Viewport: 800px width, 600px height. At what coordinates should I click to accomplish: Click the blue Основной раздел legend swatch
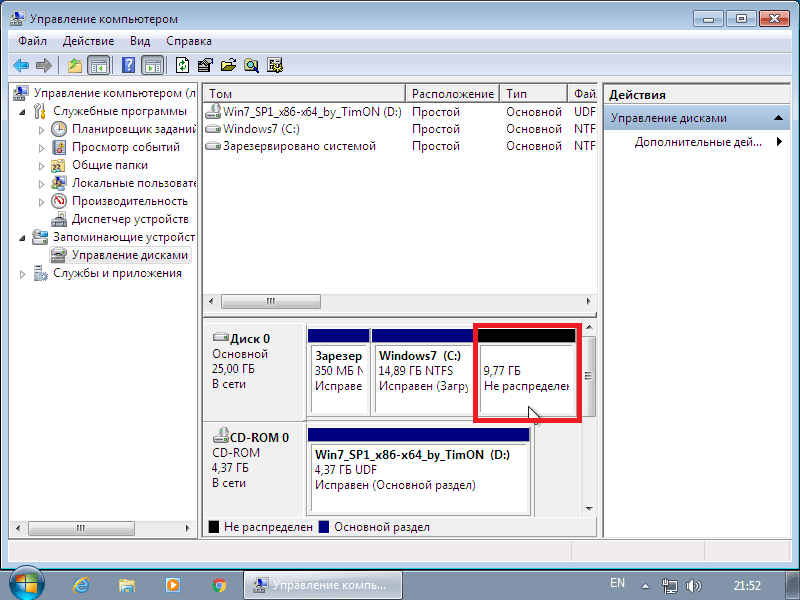(323, 527)
